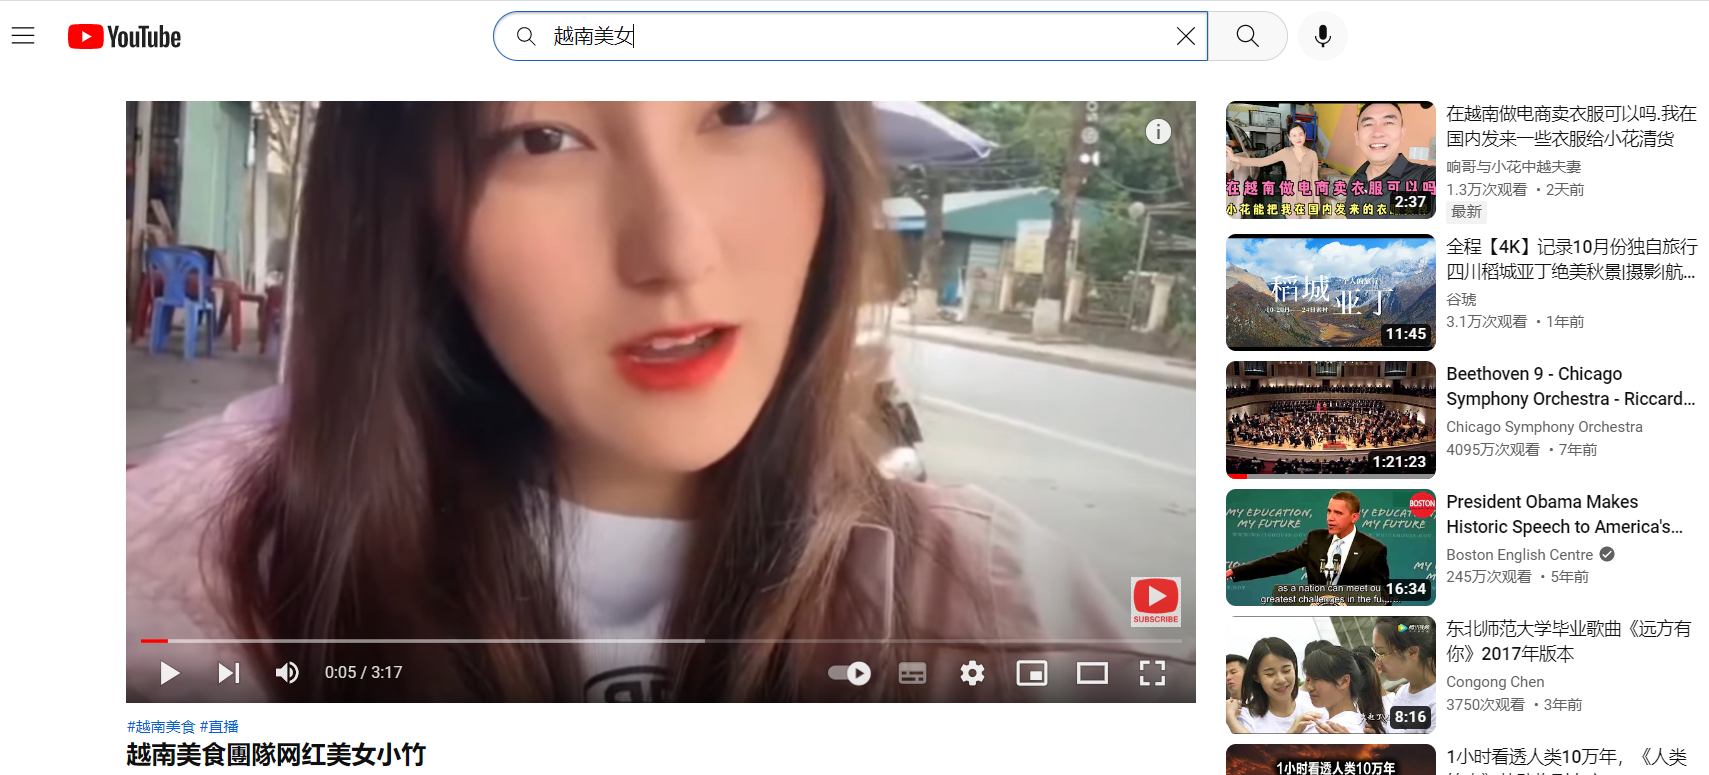Open the 稻城亚丁 11:45 video thumbnail
1709x775 pixels.
pos(1330,292)
